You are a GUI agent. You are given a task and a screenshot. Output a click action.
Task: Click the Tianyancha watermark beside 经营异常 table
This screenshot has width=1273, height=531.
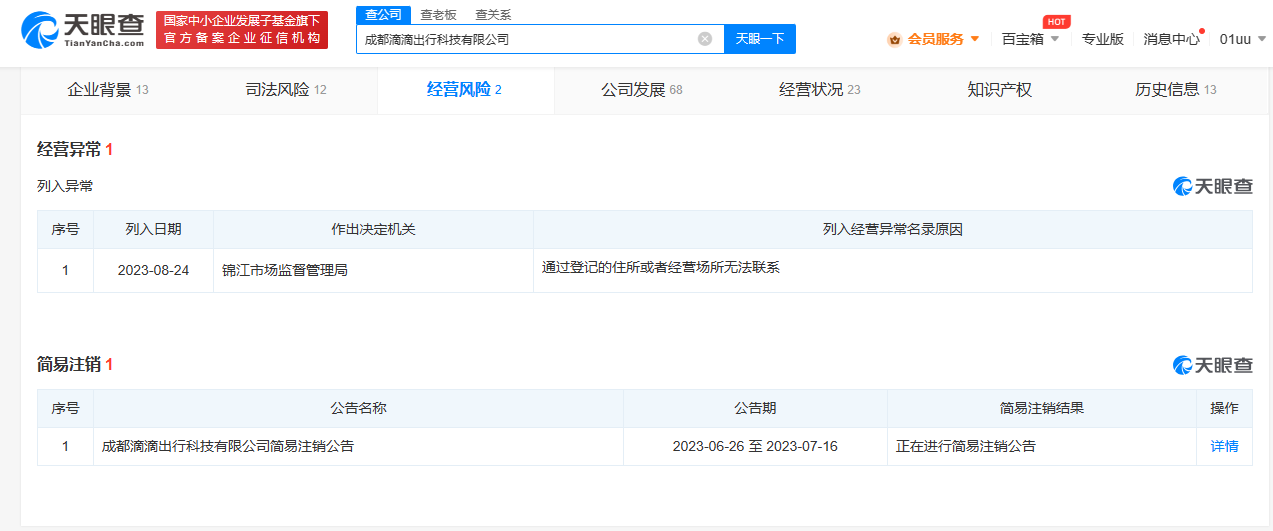point(1212,186)
